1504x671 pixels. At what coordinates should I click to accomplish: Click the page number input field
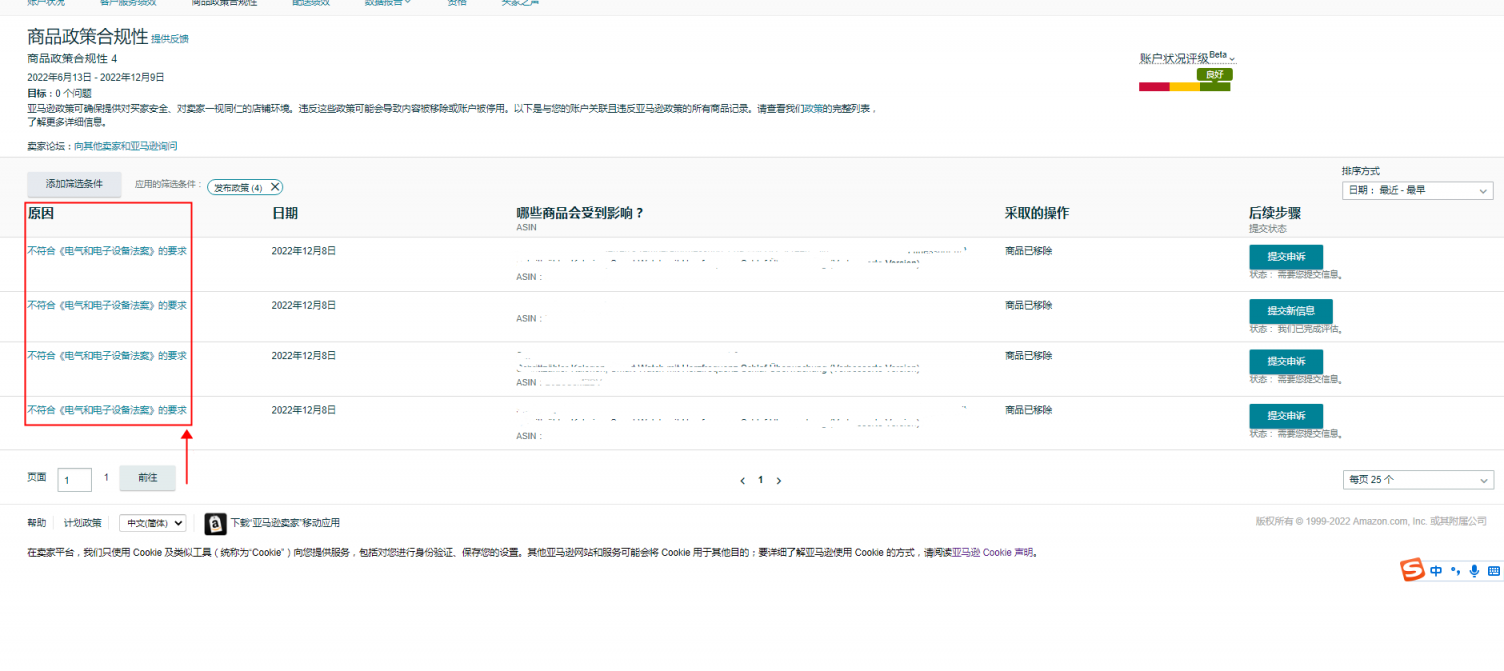click(74, 480)
